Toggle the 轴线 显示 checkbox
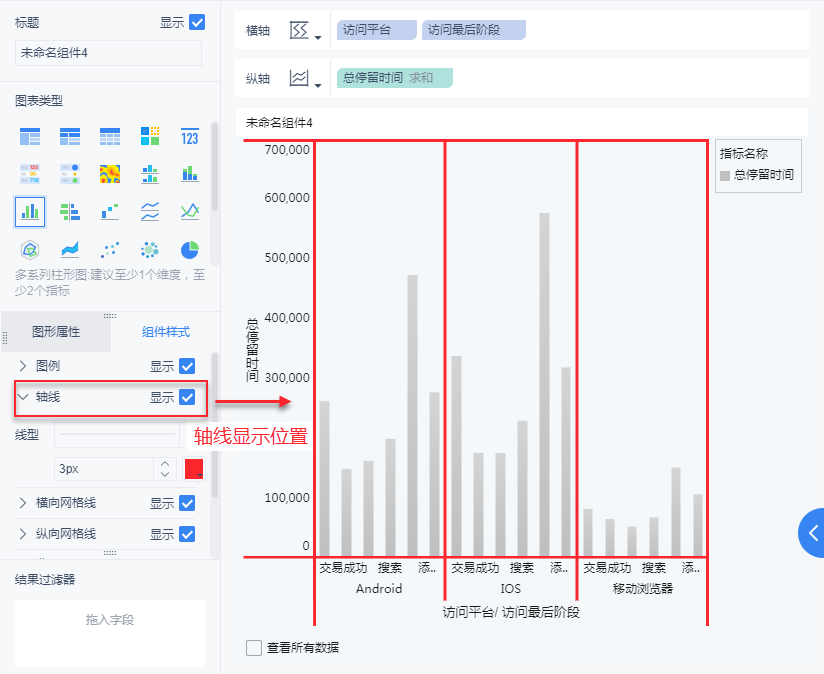This screenshot has height=674, width=824. (x=187, y=397)
